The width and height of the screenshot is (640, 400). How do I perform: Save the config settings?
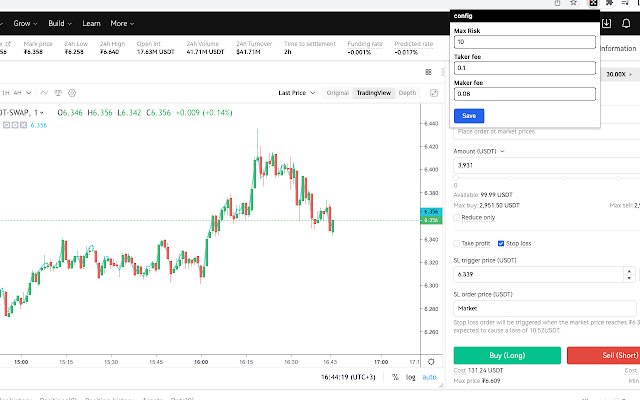[469, 116]
